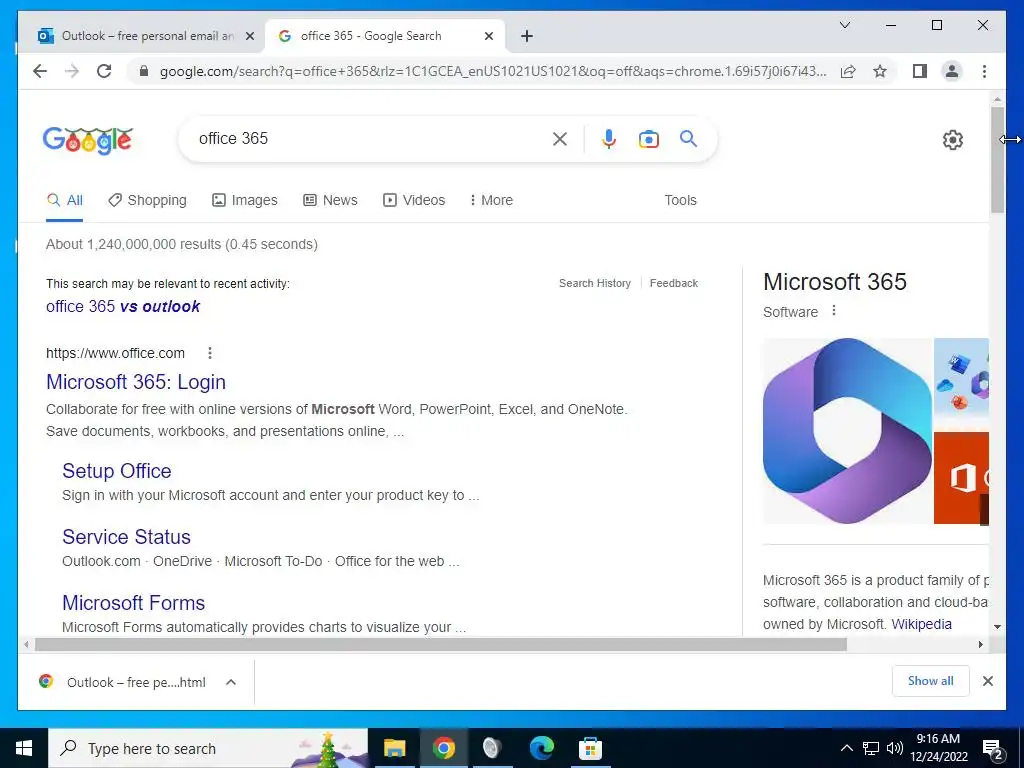Open the Wikipedia link in knowledge panel
1024x768 pixels.
(x=921, y=624)
